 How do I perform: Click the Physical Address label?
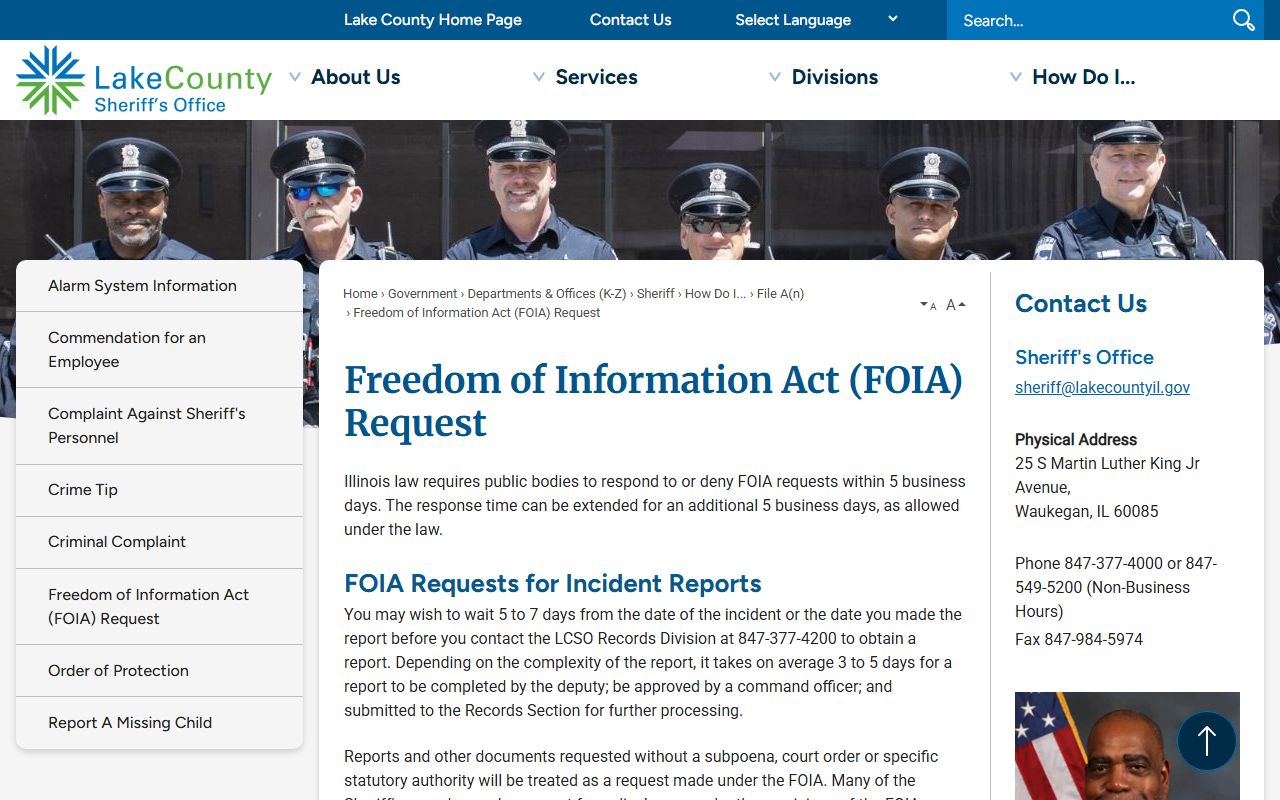(1076, 440)
